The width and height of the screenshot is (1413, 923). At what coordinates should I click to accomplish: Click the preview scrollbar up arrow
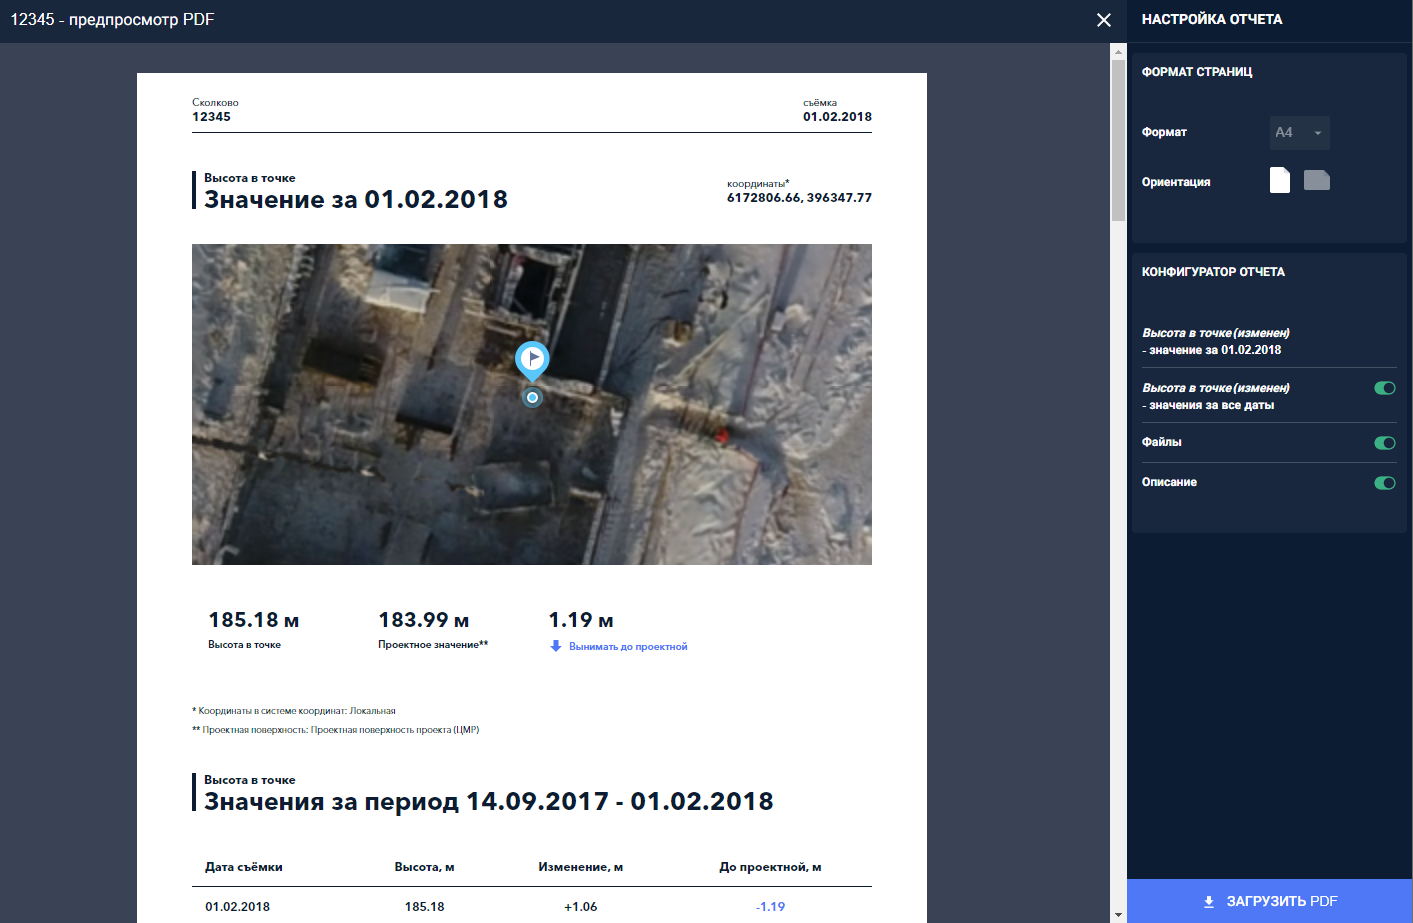[x=1118, y=51]
